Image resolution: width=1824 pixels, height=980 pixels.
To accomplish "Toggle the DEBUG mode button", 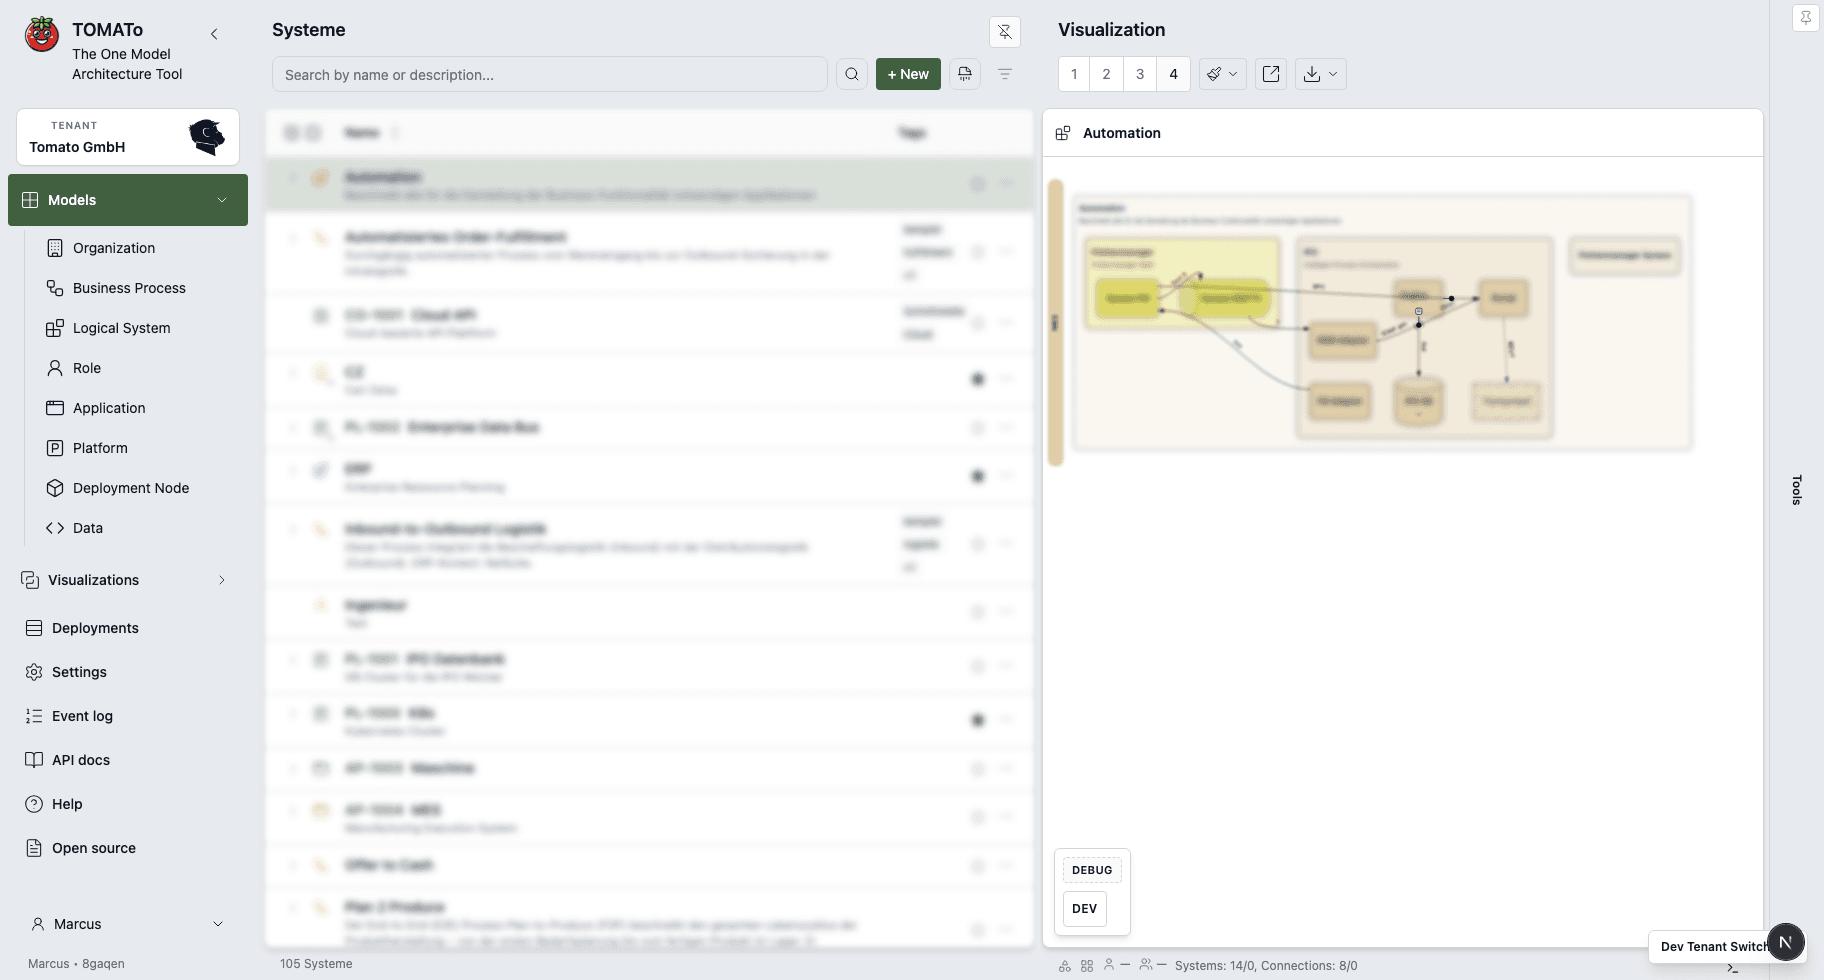I will click(x=1091, y=870).
